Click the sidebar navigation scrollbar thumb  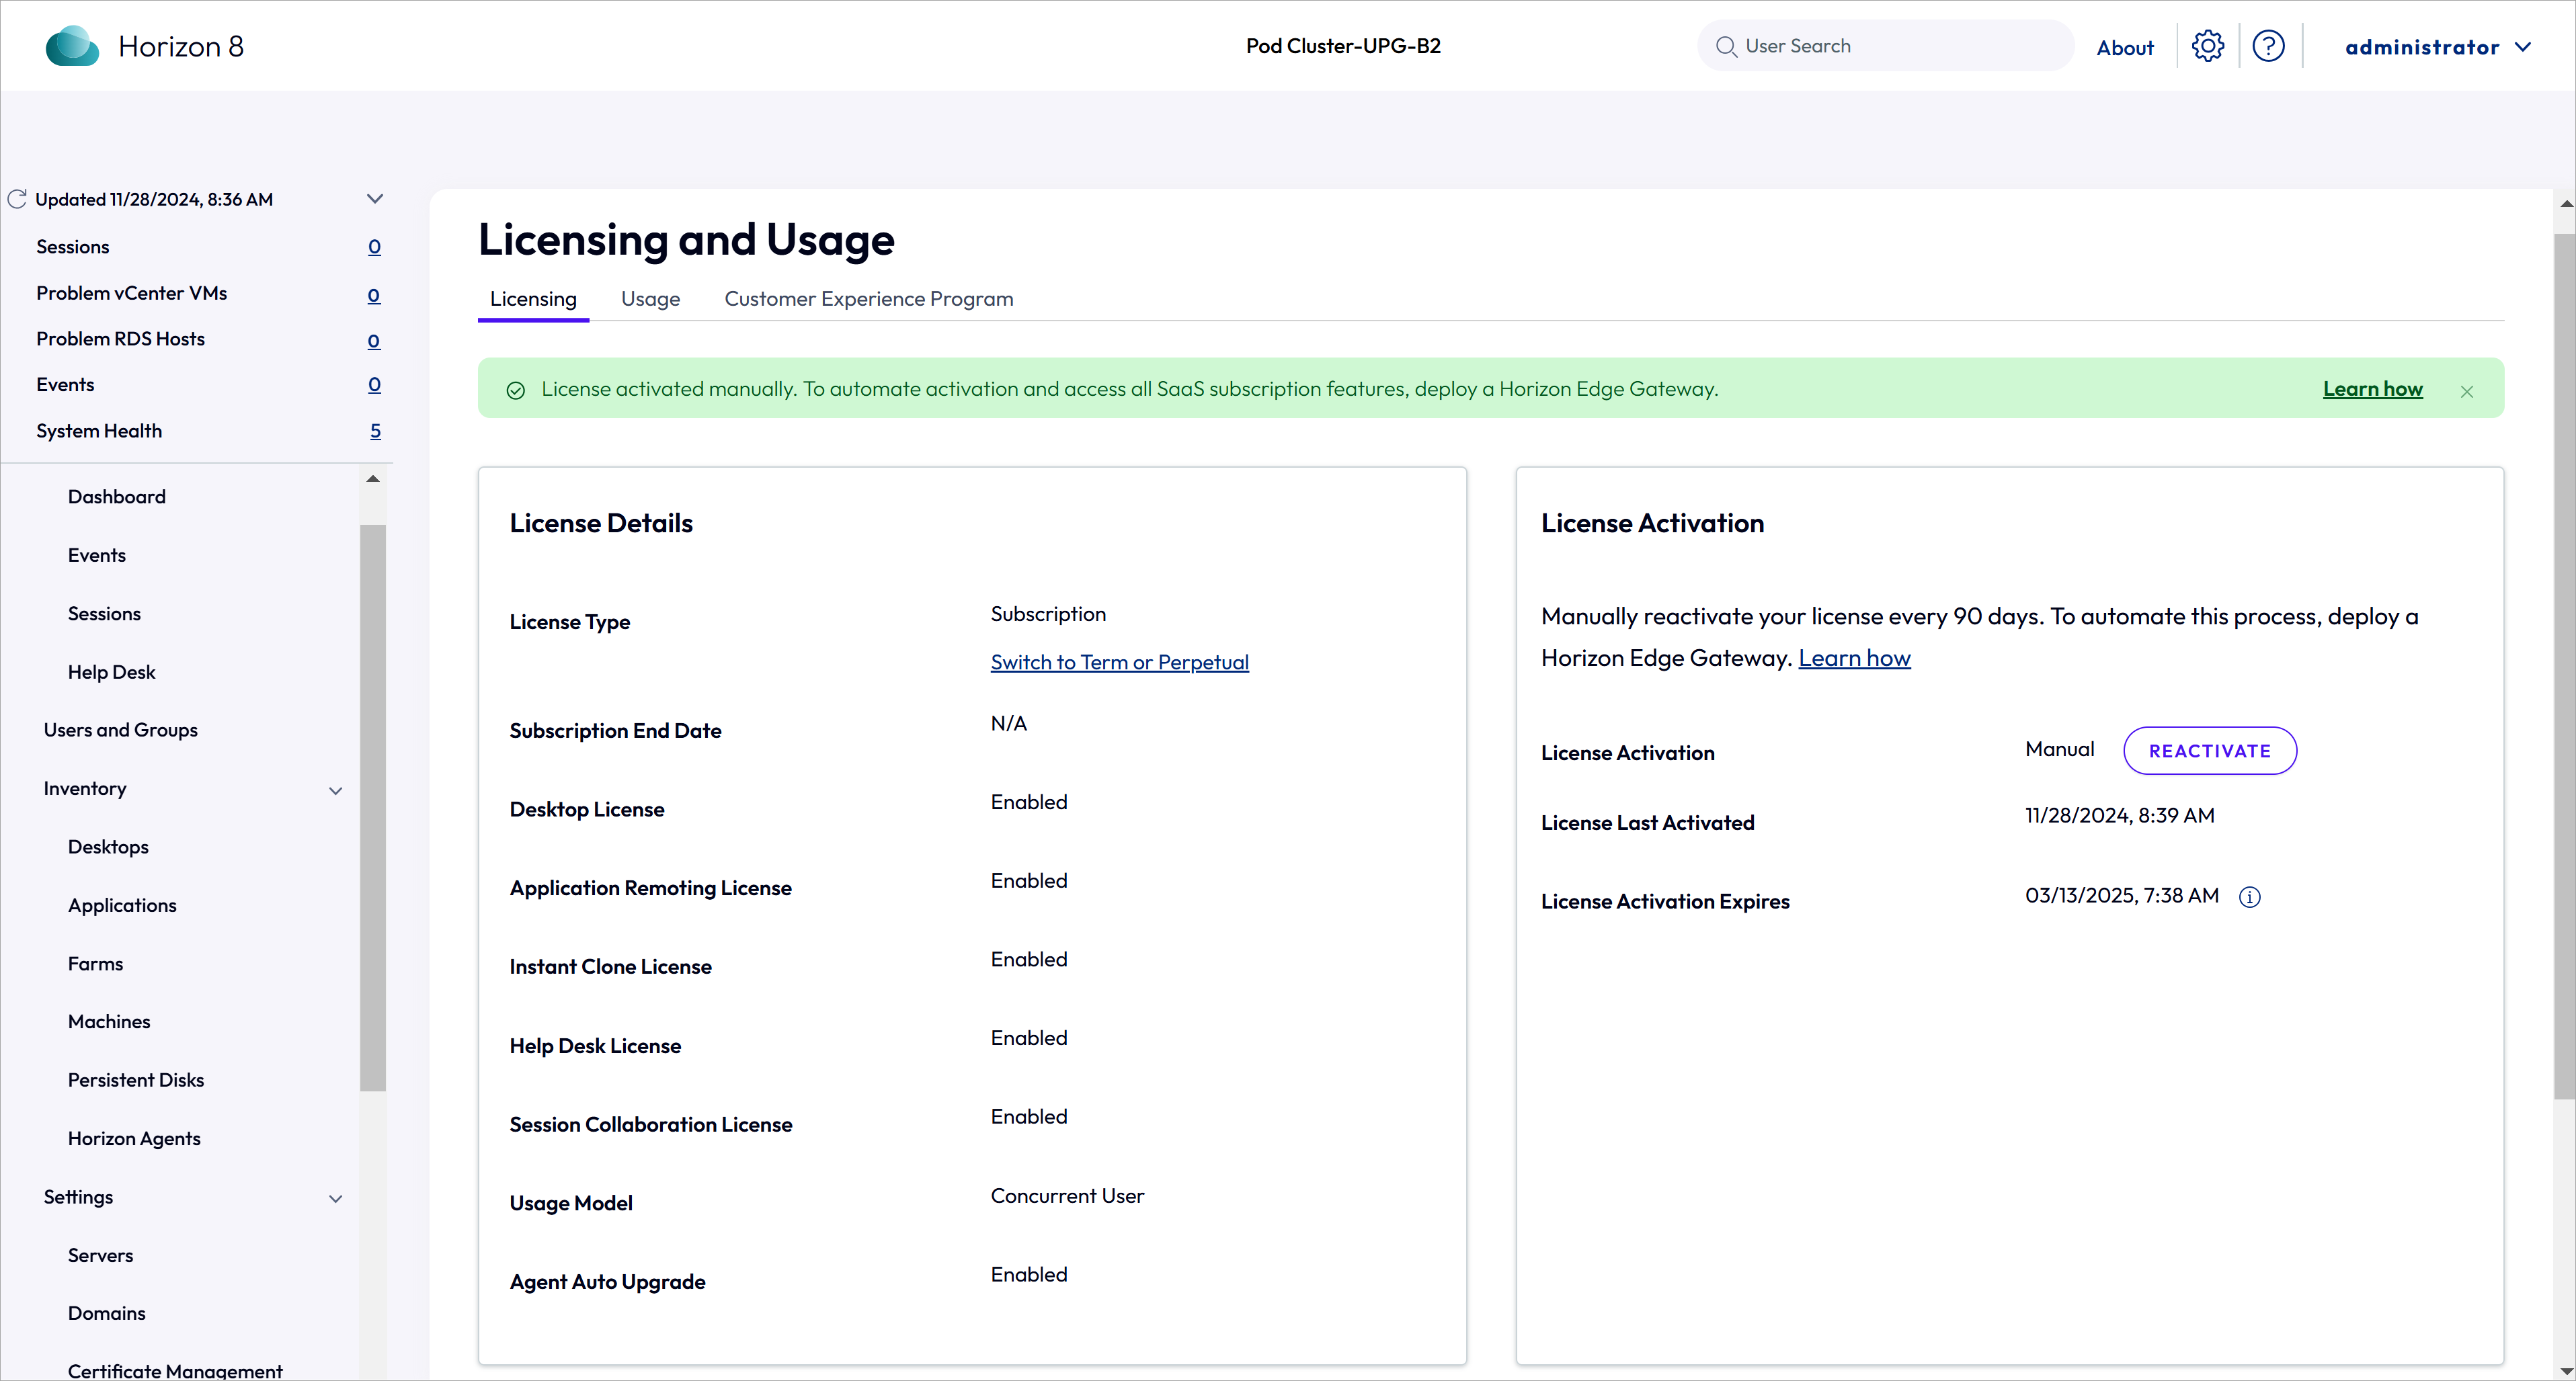(x=373, y=808)
